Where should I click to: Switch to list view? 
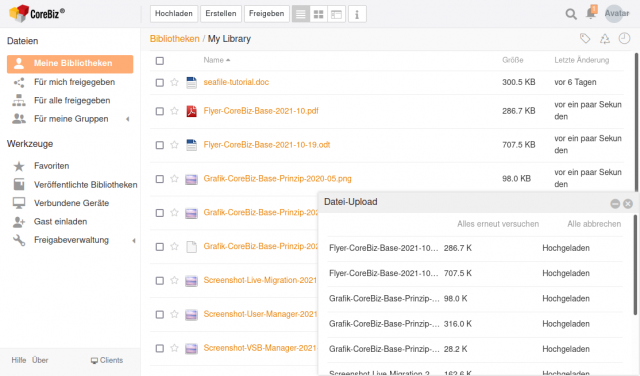pyautogui.click(x=300, y=14)
